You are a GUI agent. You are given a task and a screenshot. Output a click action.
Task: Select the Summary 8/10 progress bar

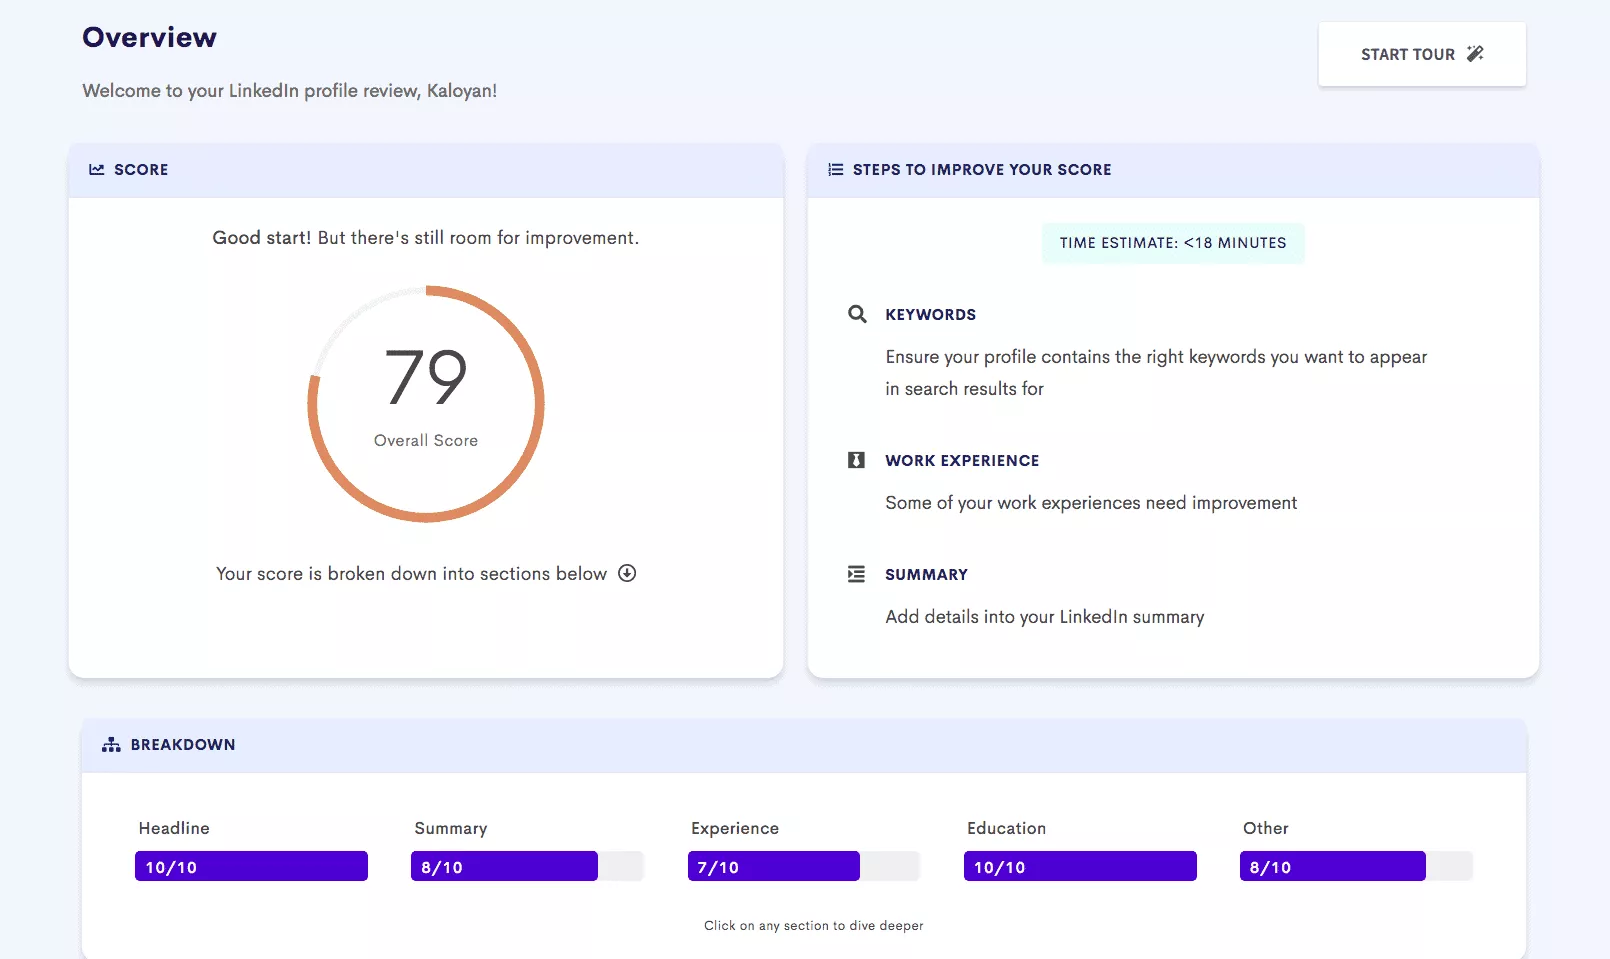pos(527,866)
